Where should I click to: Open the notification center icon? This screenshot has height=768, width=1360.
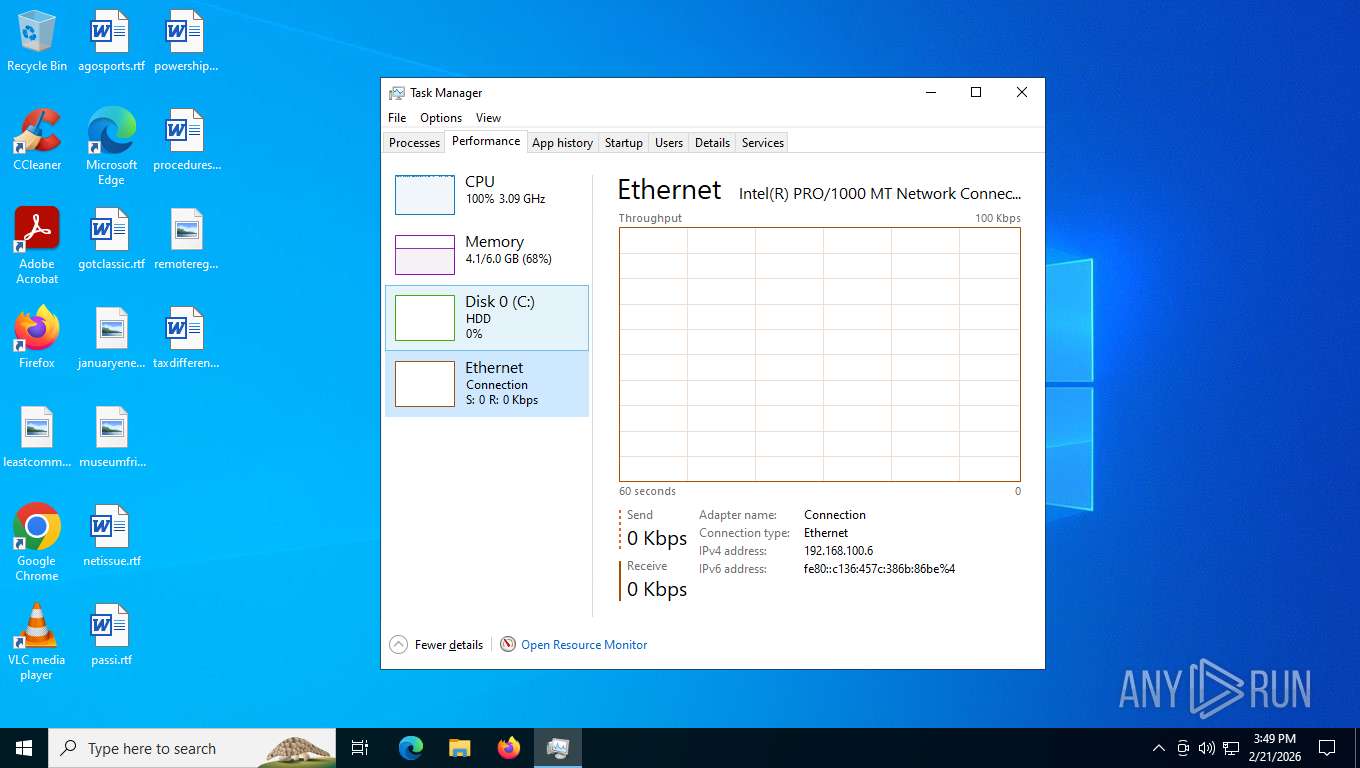1327,748
